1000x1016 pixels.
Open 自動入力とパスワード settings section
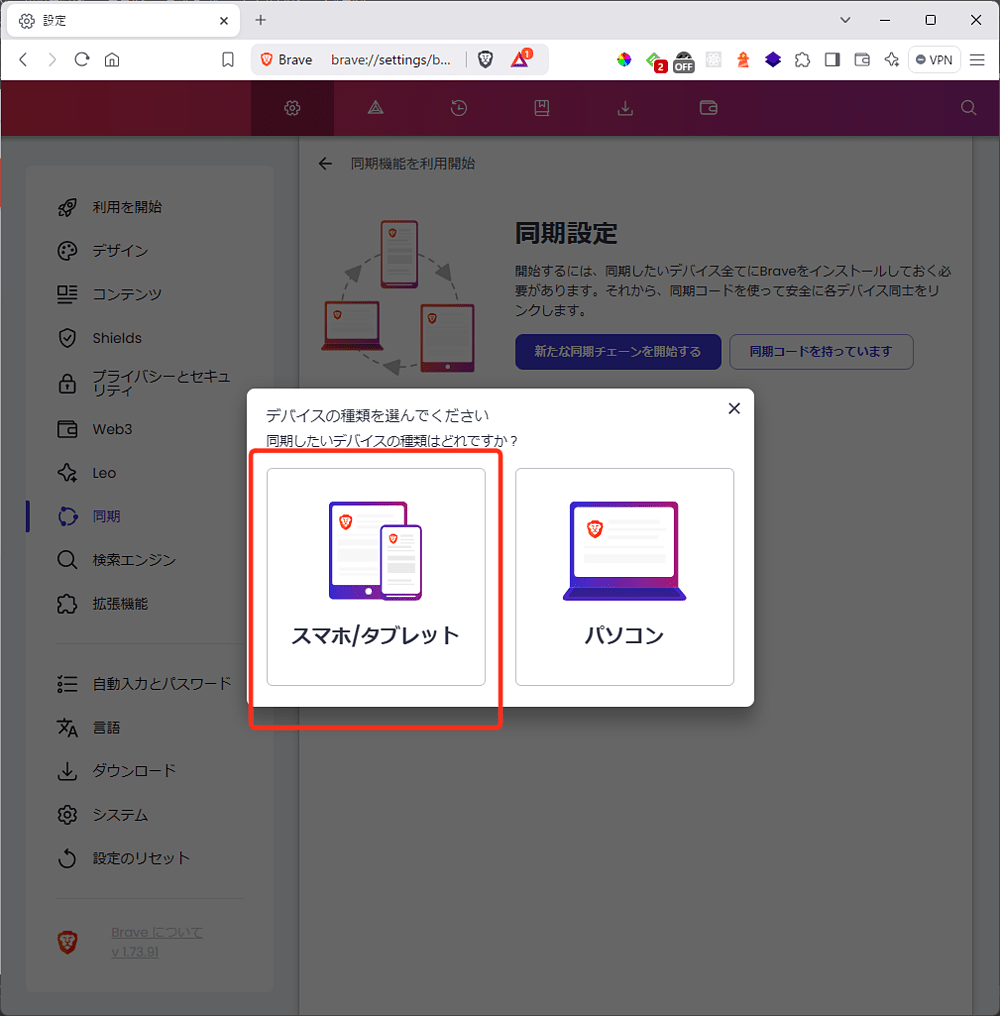click(x=161, y=684)
